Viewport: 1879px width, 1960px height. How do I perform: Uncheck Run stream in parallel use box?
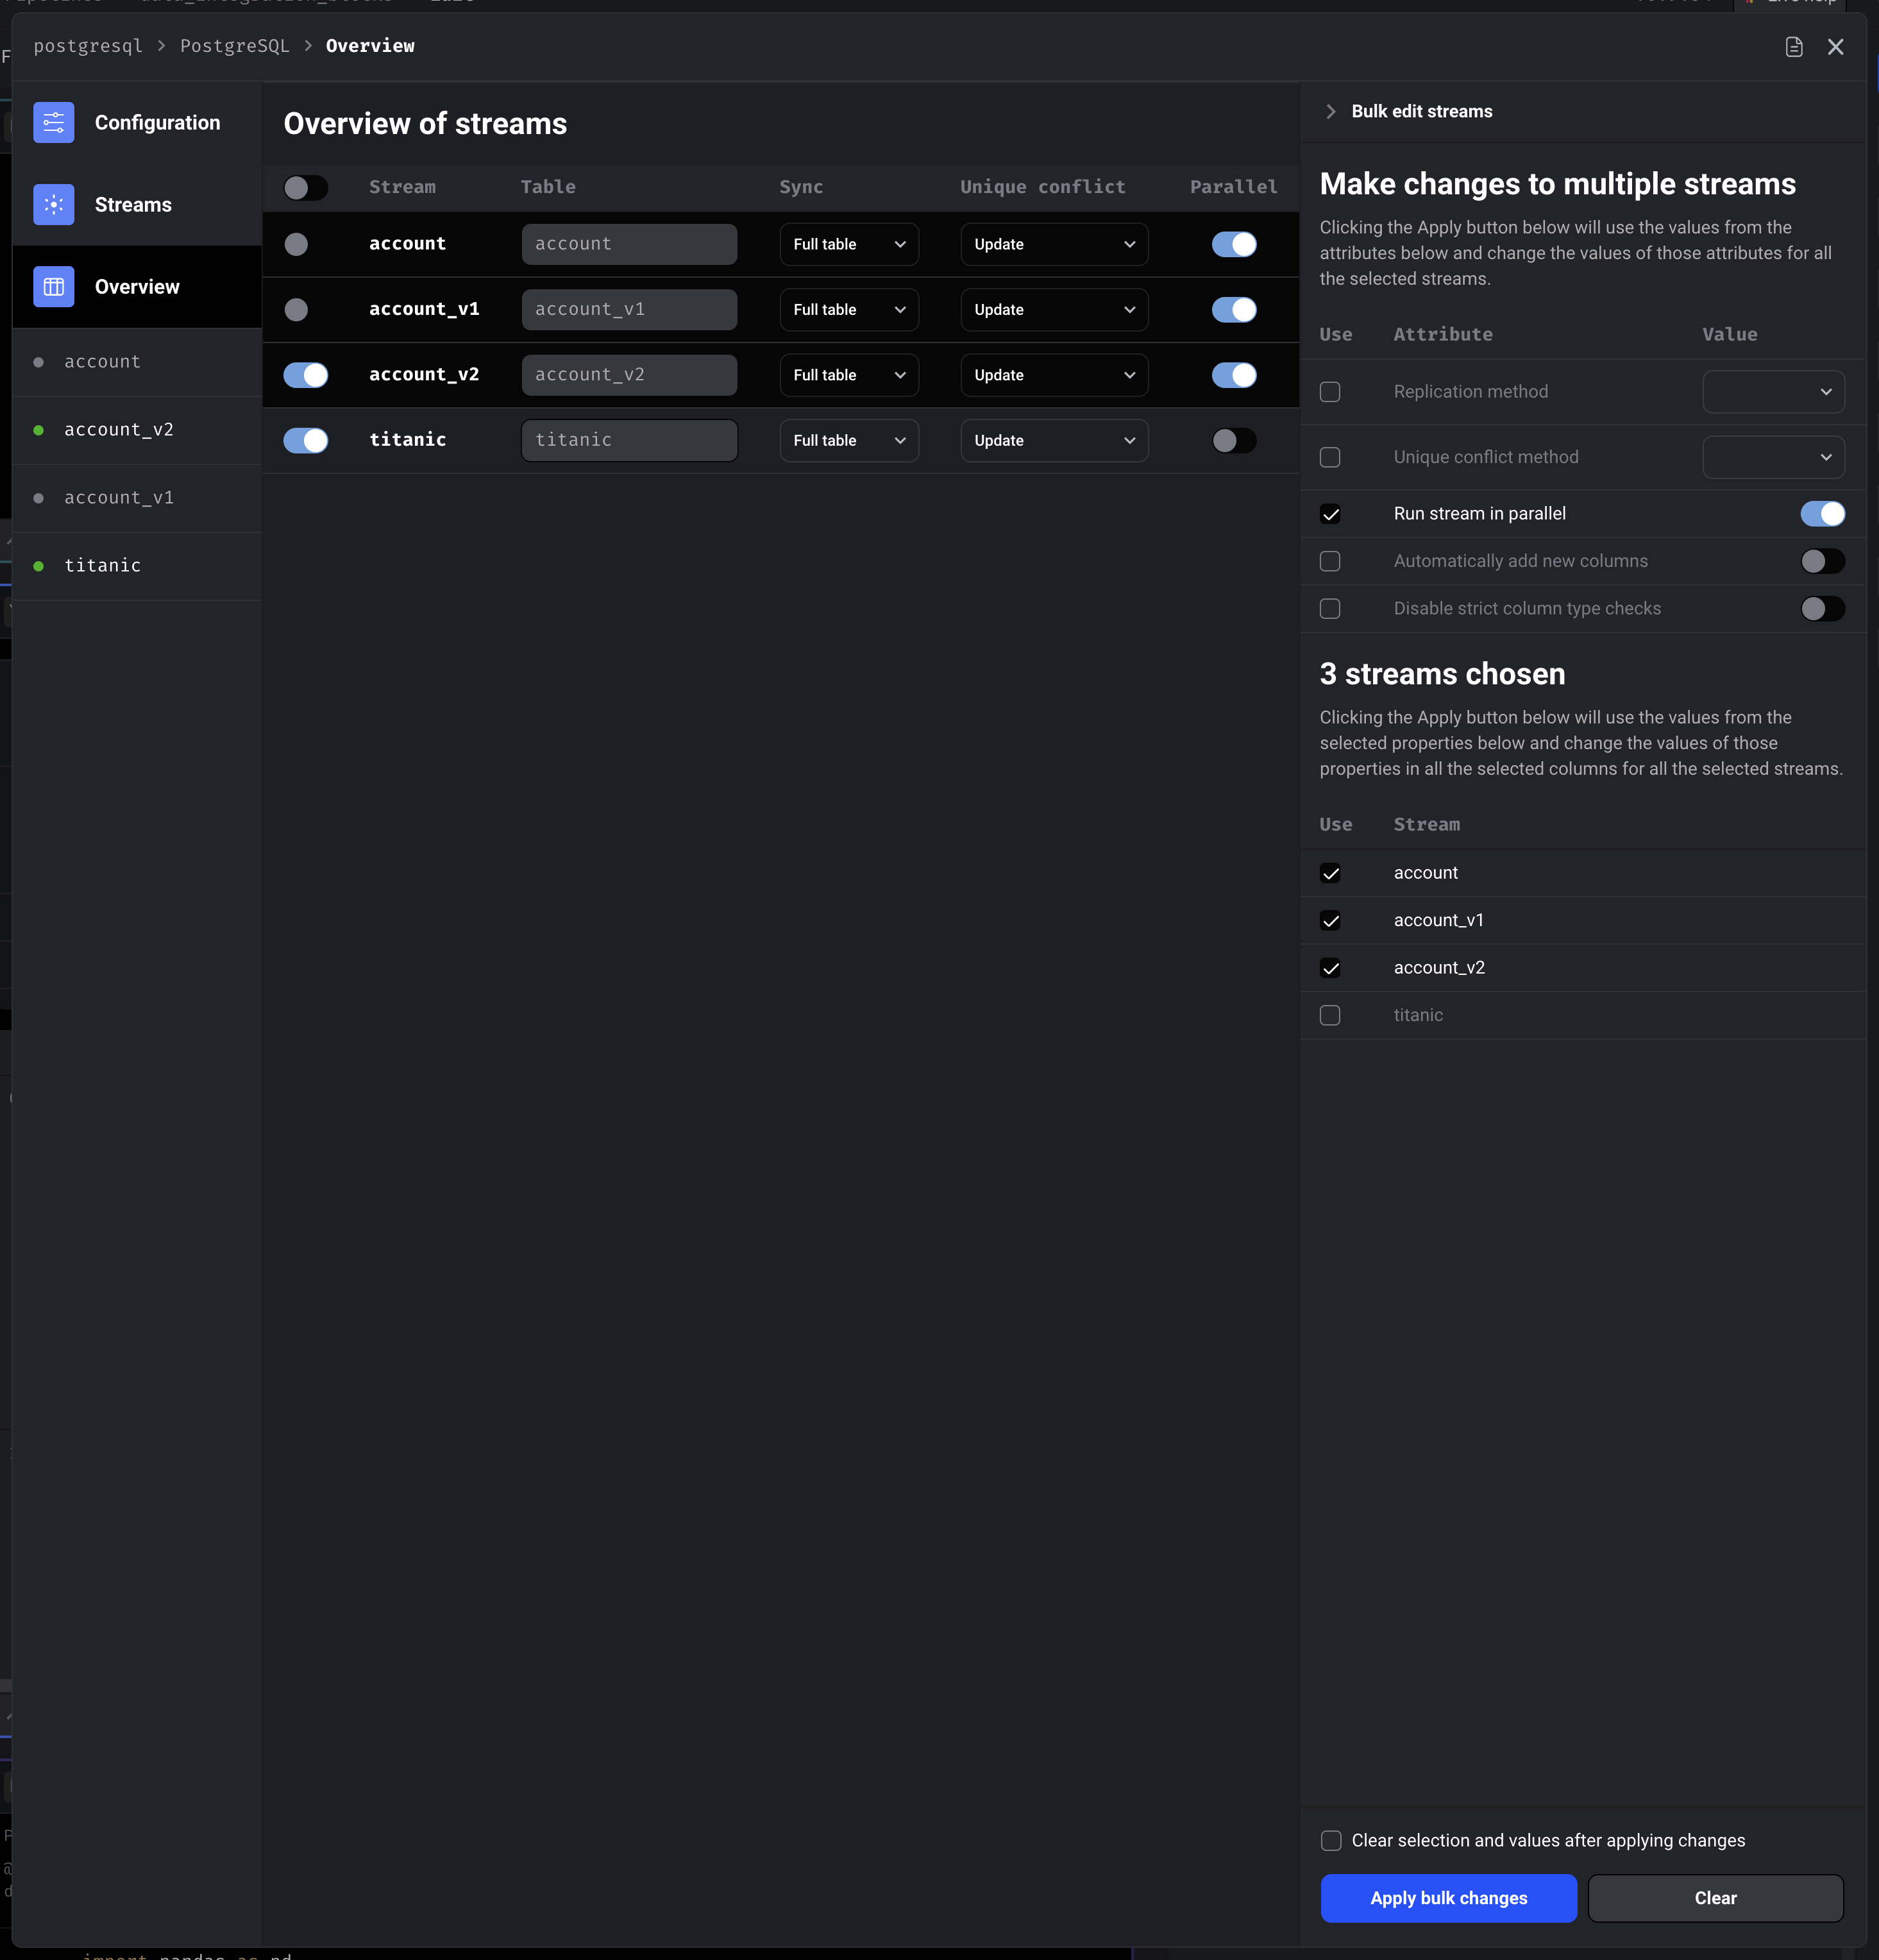coord(1330,514)
